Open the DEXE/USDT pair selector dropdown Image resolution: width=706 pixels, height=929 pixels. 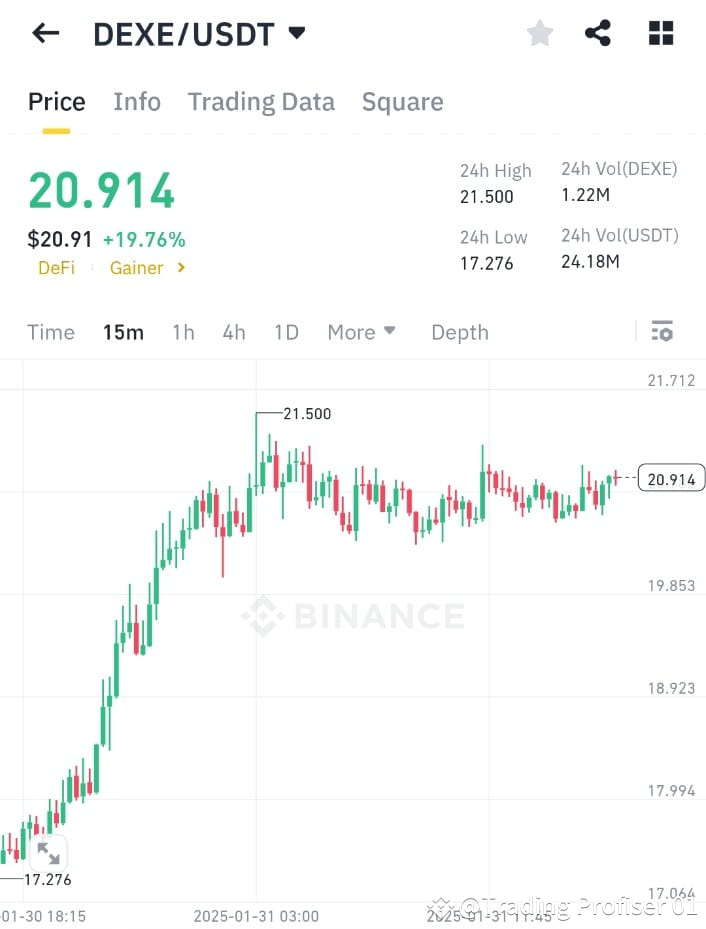pyautogui.click(x=295, y=33)
